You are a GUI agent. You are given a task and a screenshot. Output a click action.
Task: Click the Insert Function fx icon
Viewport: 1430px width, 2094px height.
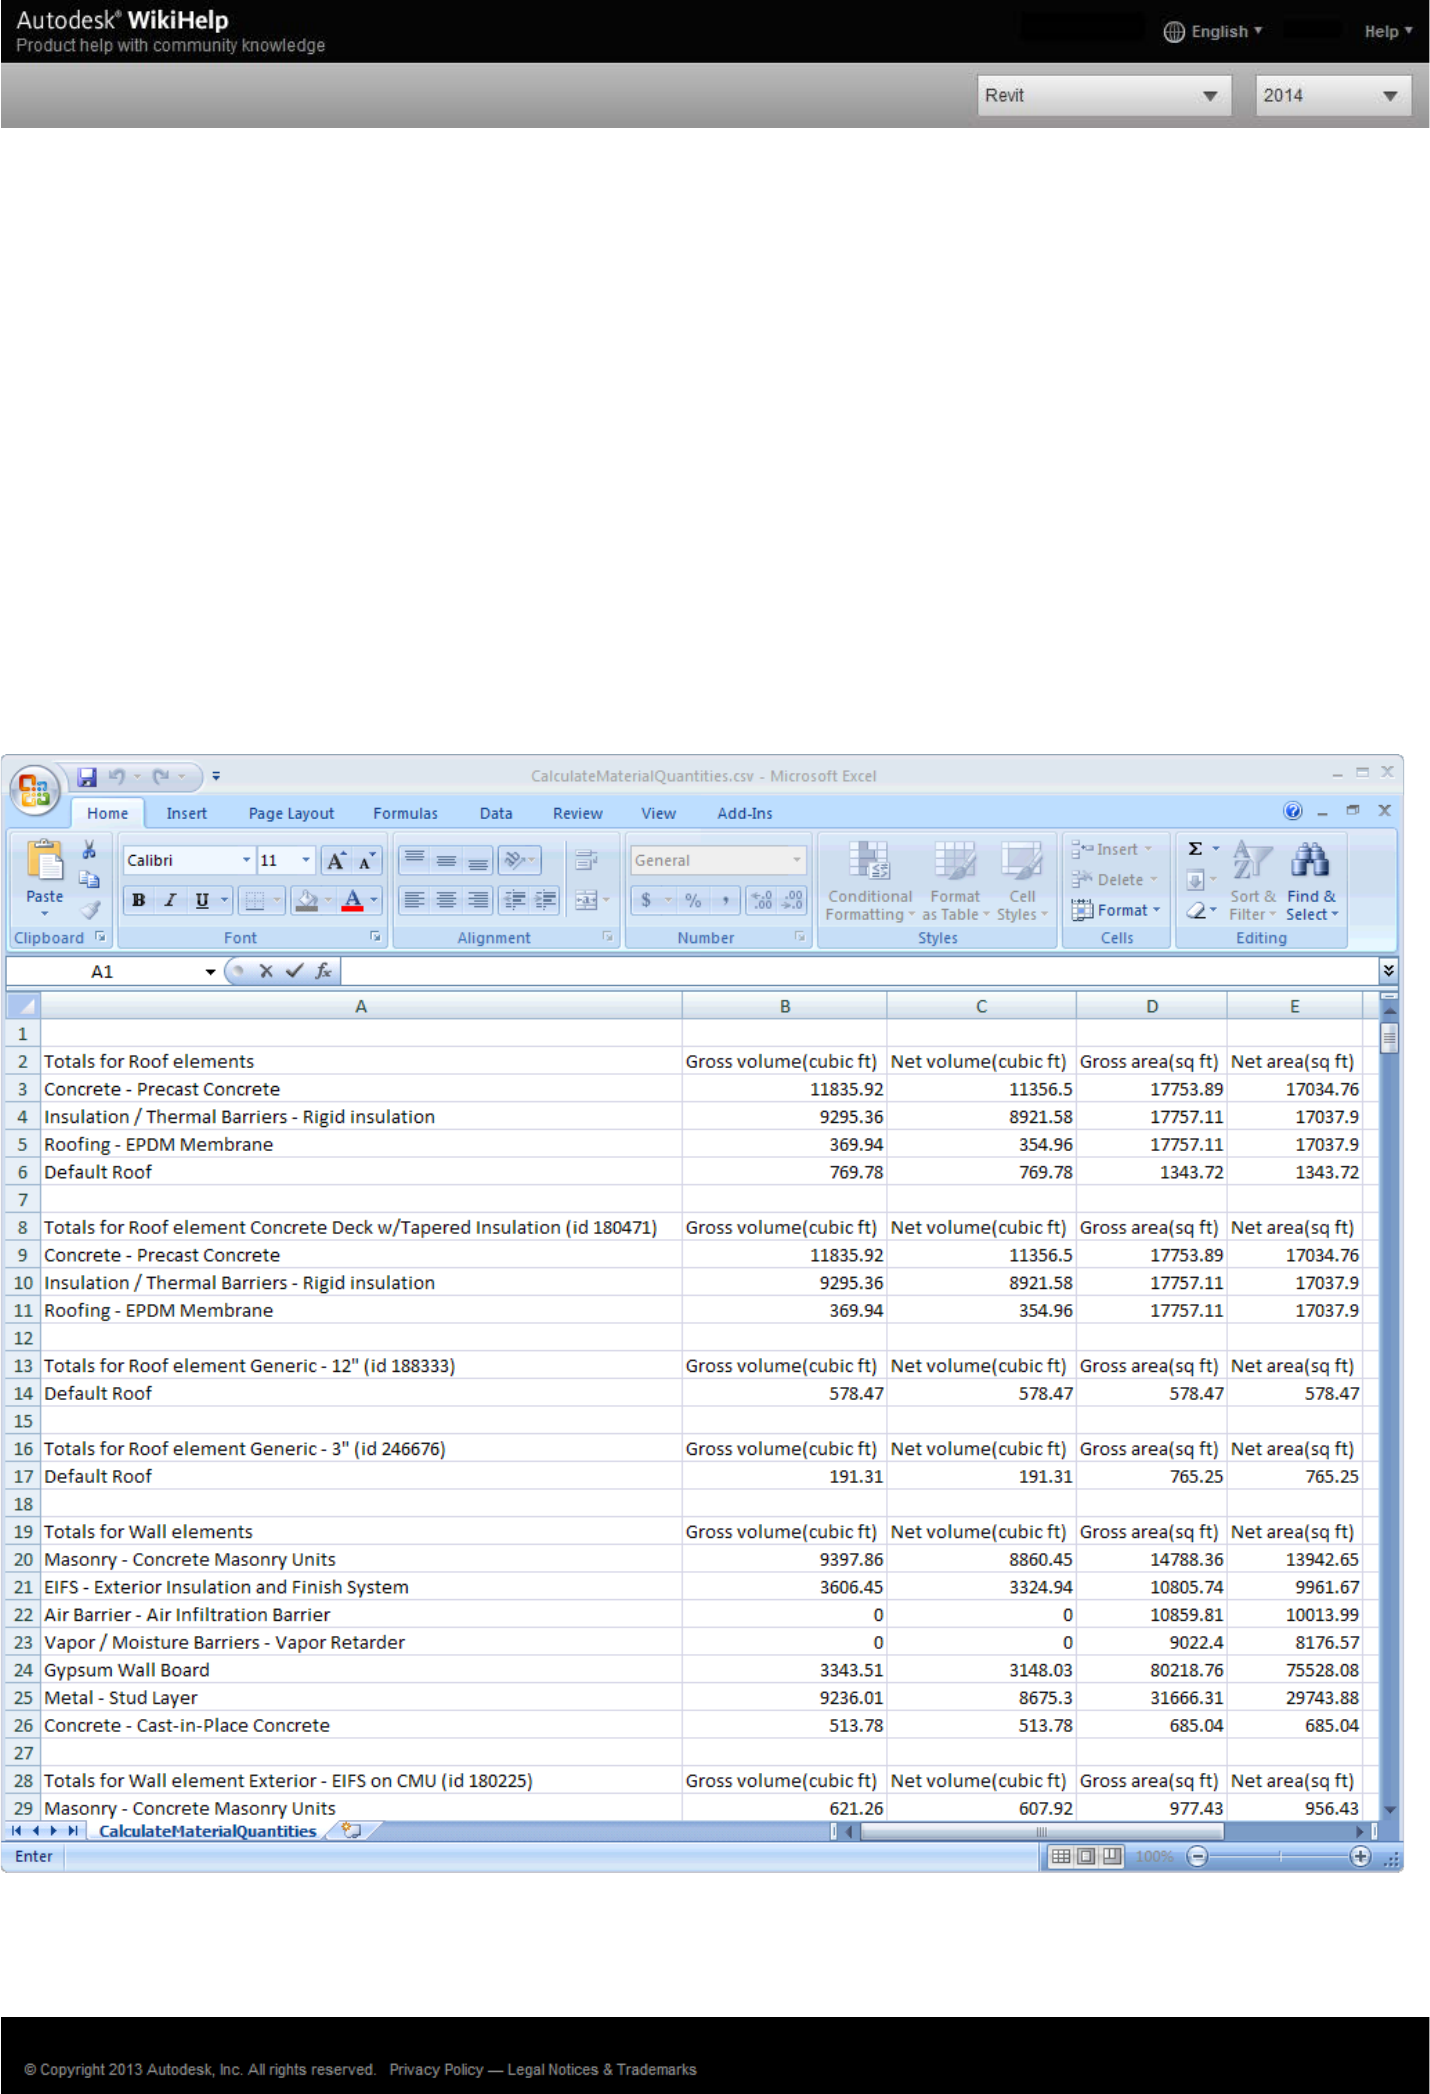click(323, 971)
